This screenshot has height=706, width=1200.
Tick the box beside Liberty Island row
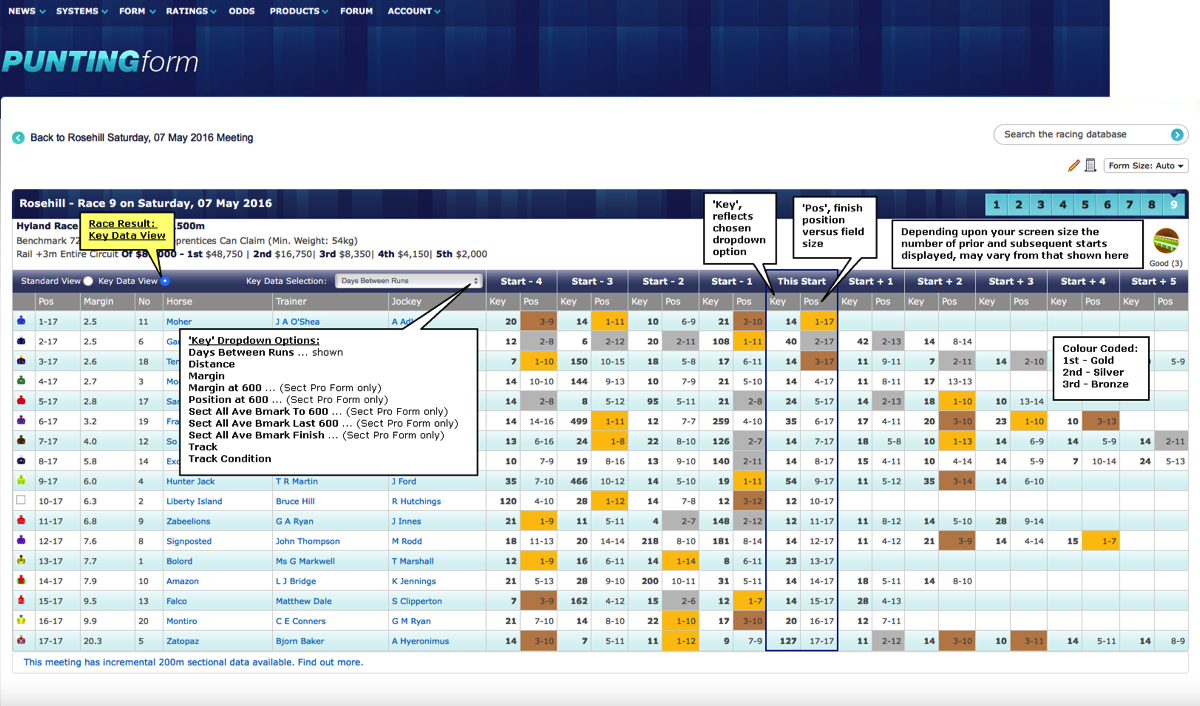point(21,501)
